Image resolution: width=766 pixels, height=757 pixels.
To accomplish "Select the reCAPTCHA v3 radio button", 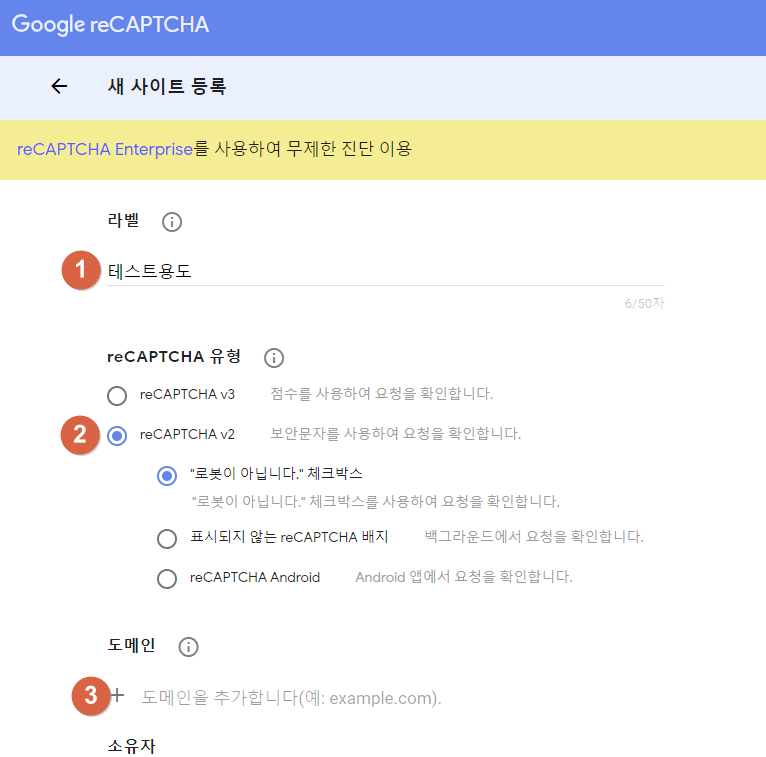I will pyautogui.click(x=117, y=395).
